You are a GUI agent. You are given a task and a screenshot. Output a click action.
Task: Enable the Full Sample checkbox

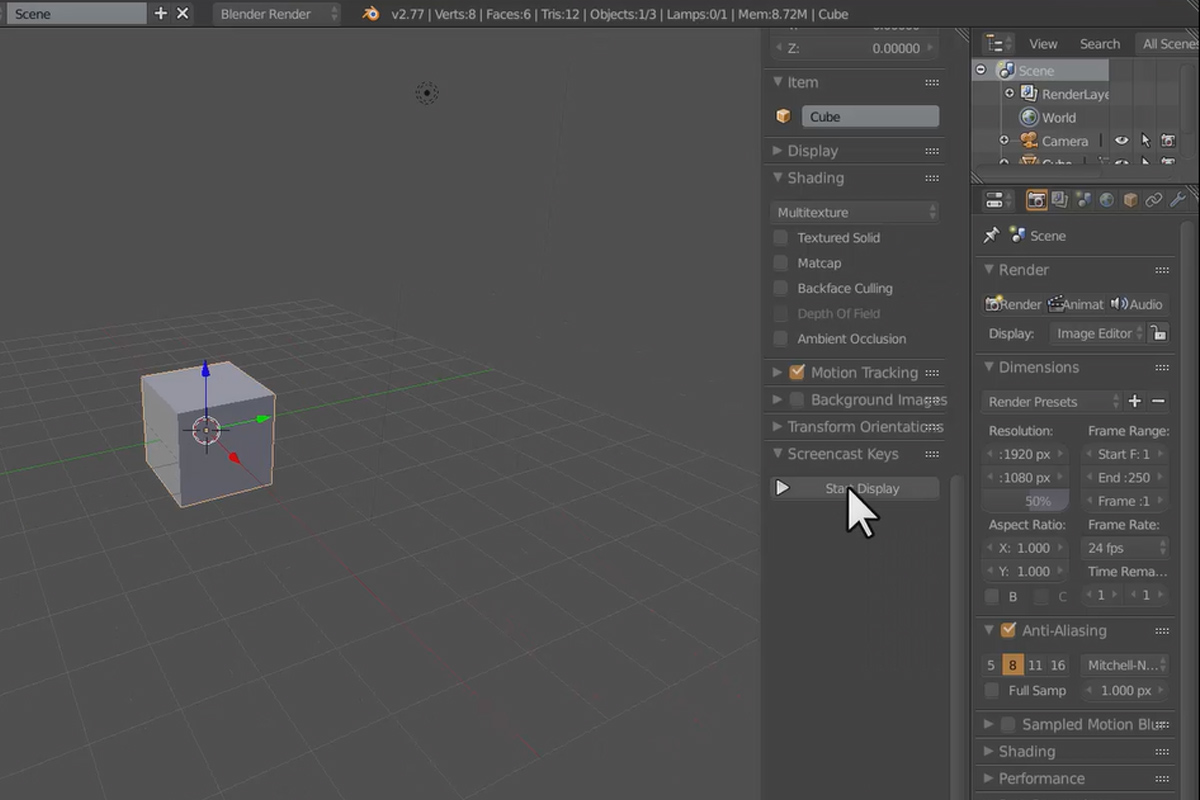click(x=992, y=690)
